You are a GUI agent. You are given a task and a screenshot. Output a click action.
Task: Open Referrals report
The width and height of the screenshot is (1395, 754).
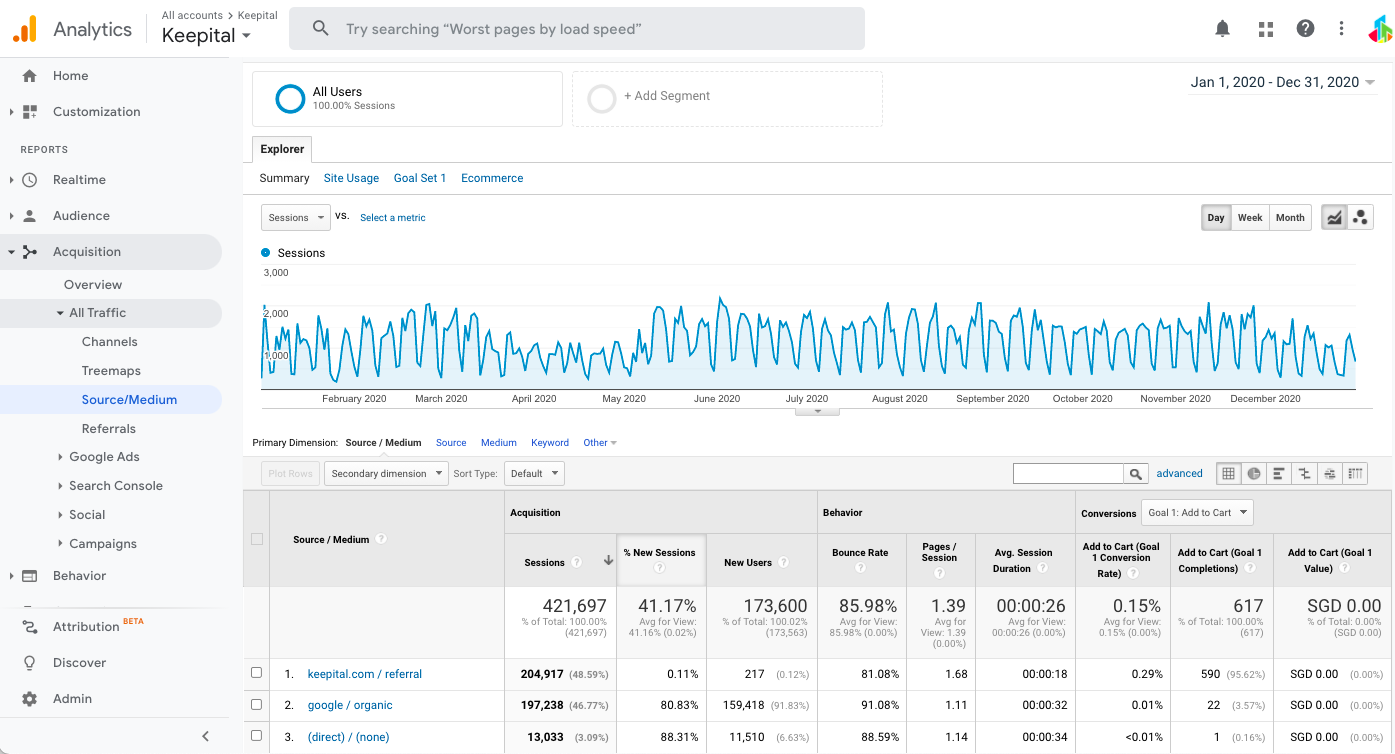click(109, 429)
